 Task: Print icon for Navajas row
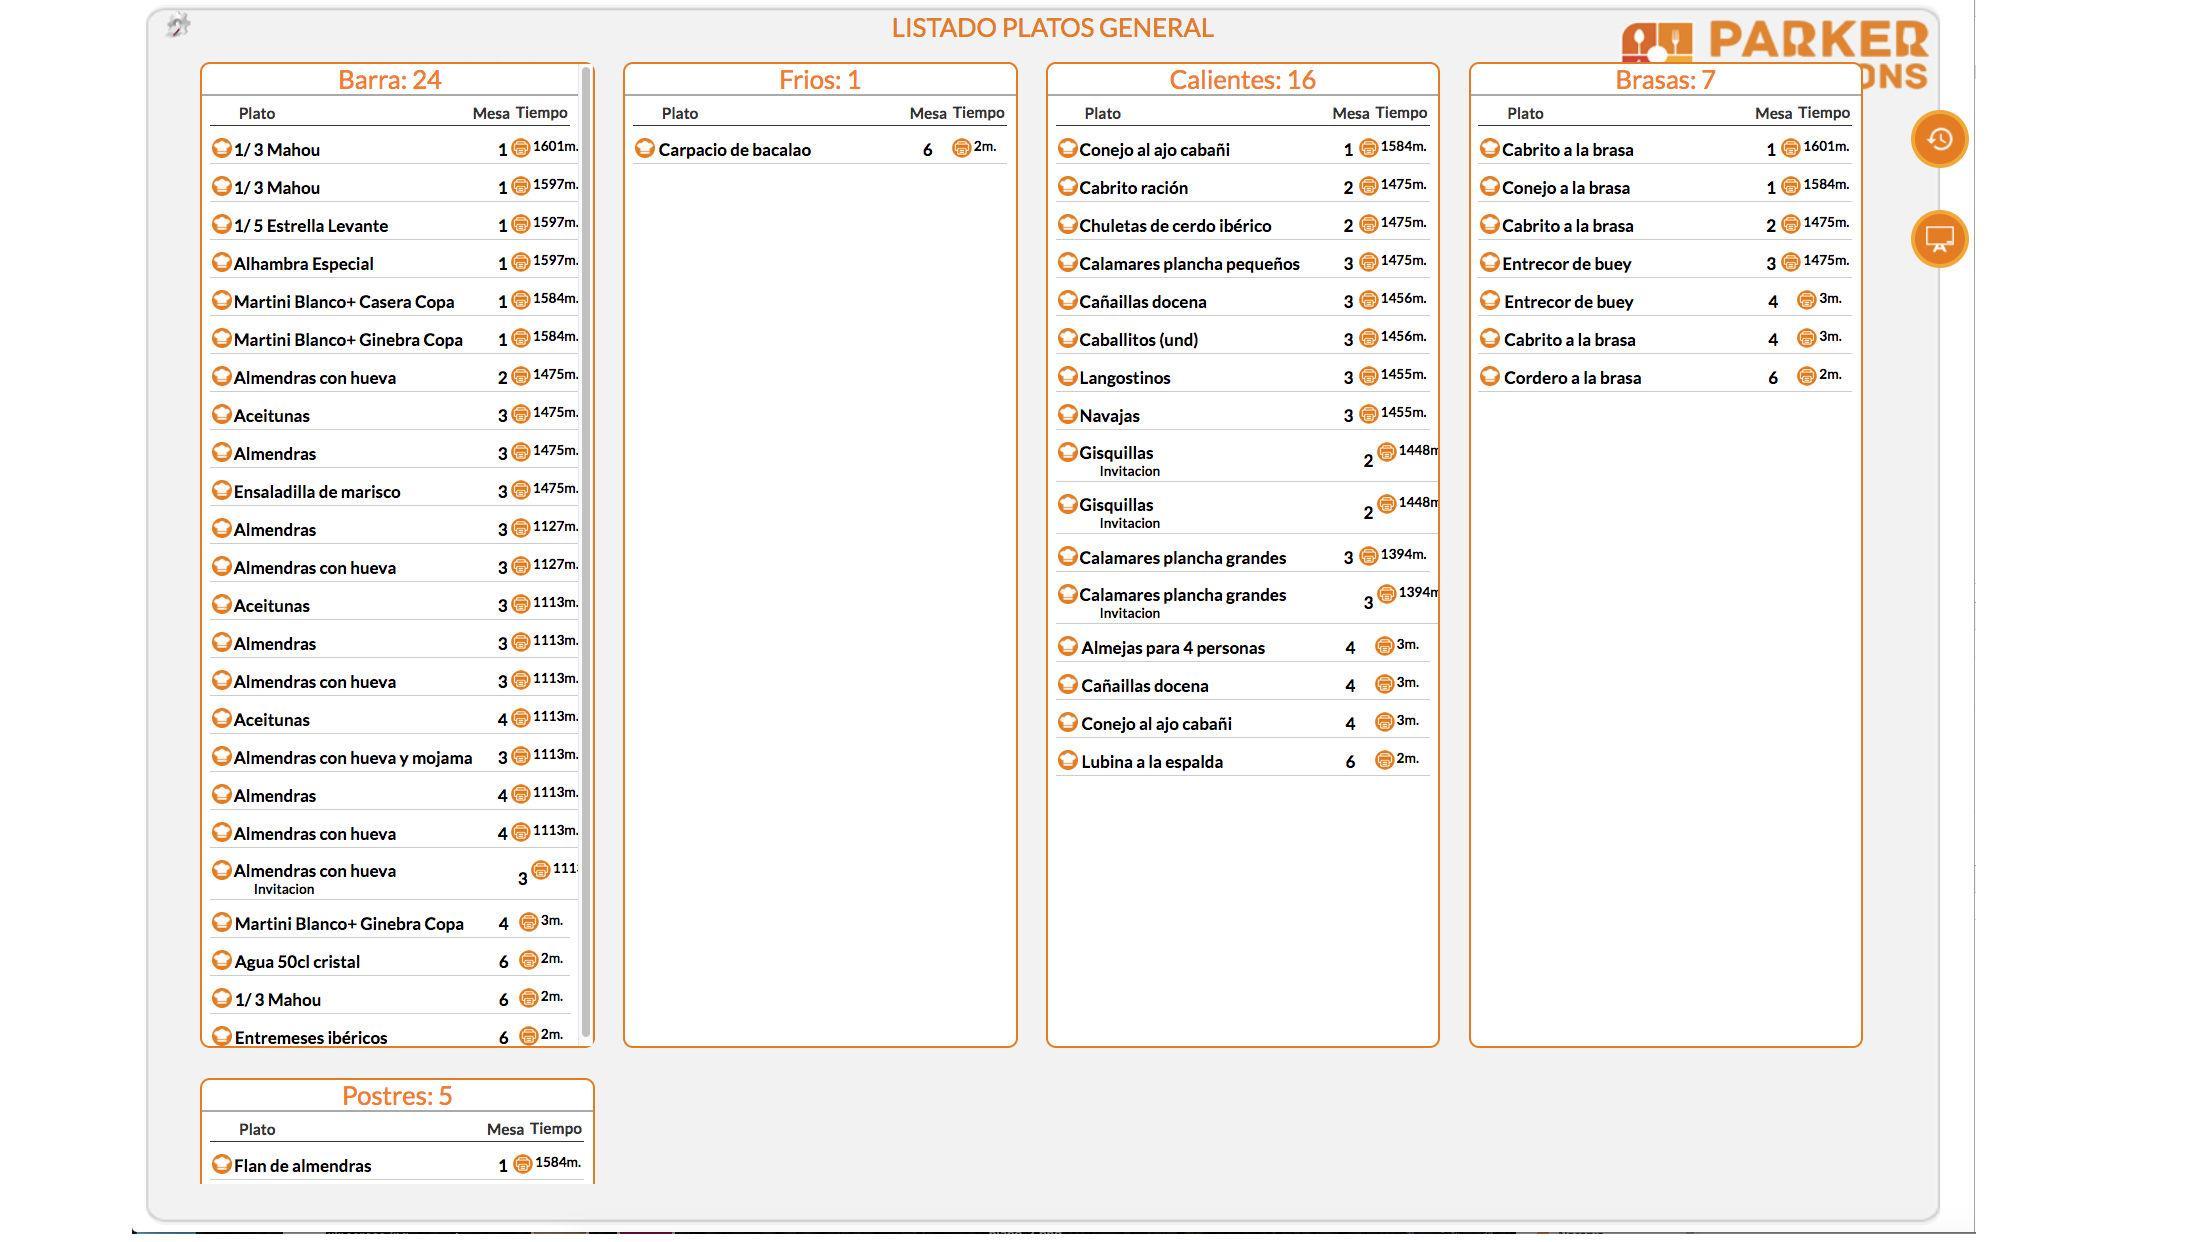pos(1368,414)
